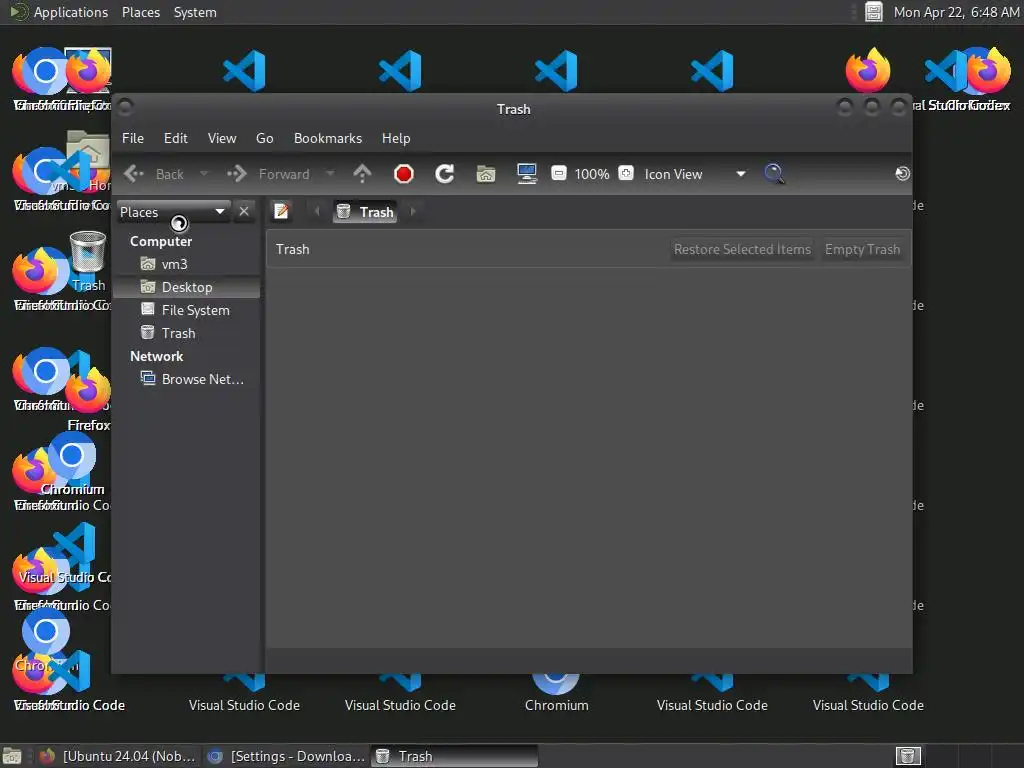Click the magnifier Search icon
Viewport: 1024px width, 768px height.
(774, 174)
